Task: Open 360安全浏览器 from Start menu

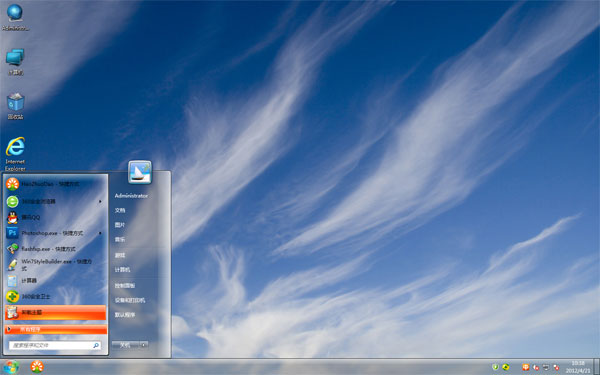Action: click(55, 201)
